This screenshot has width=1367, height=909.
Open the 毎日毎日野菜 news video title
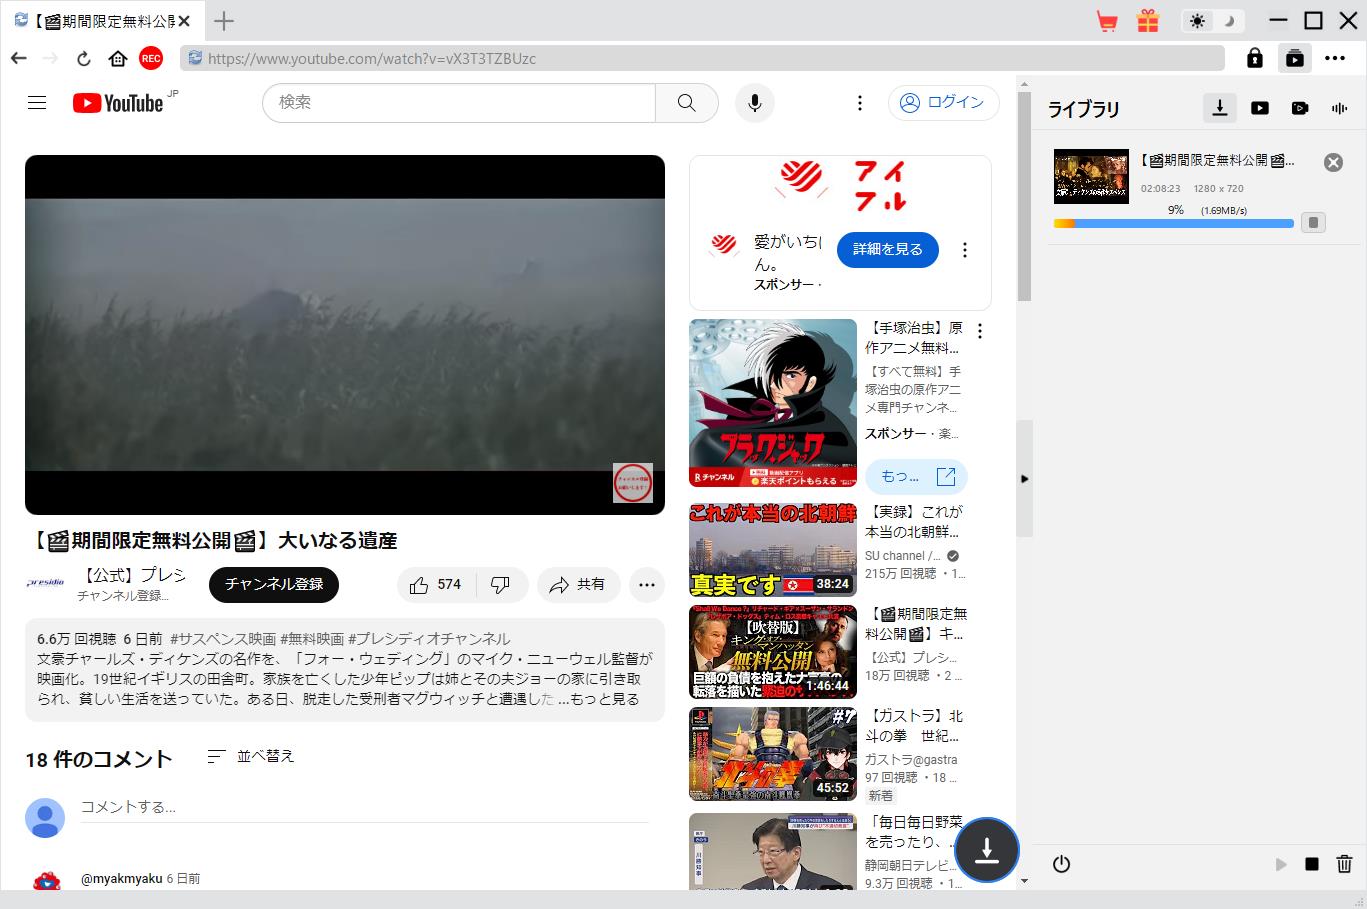coord(915,832)
